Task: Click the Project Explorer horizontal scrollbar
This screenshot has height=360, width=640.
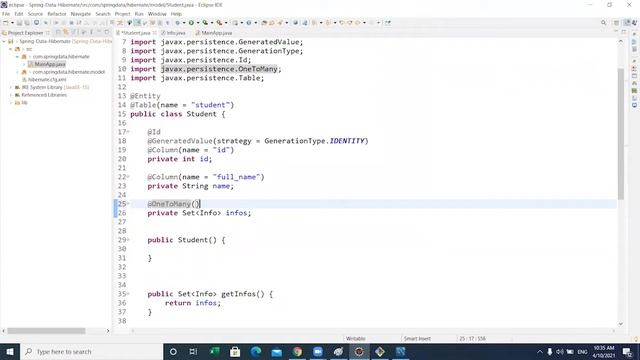Action: [x=46, y=331]
